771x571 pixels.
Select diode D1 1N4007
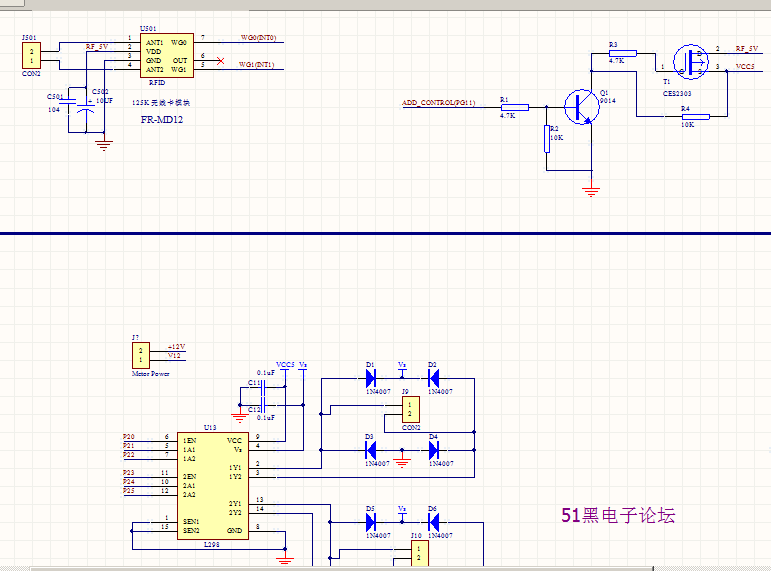pyautogui.click(x=371, y=378)
